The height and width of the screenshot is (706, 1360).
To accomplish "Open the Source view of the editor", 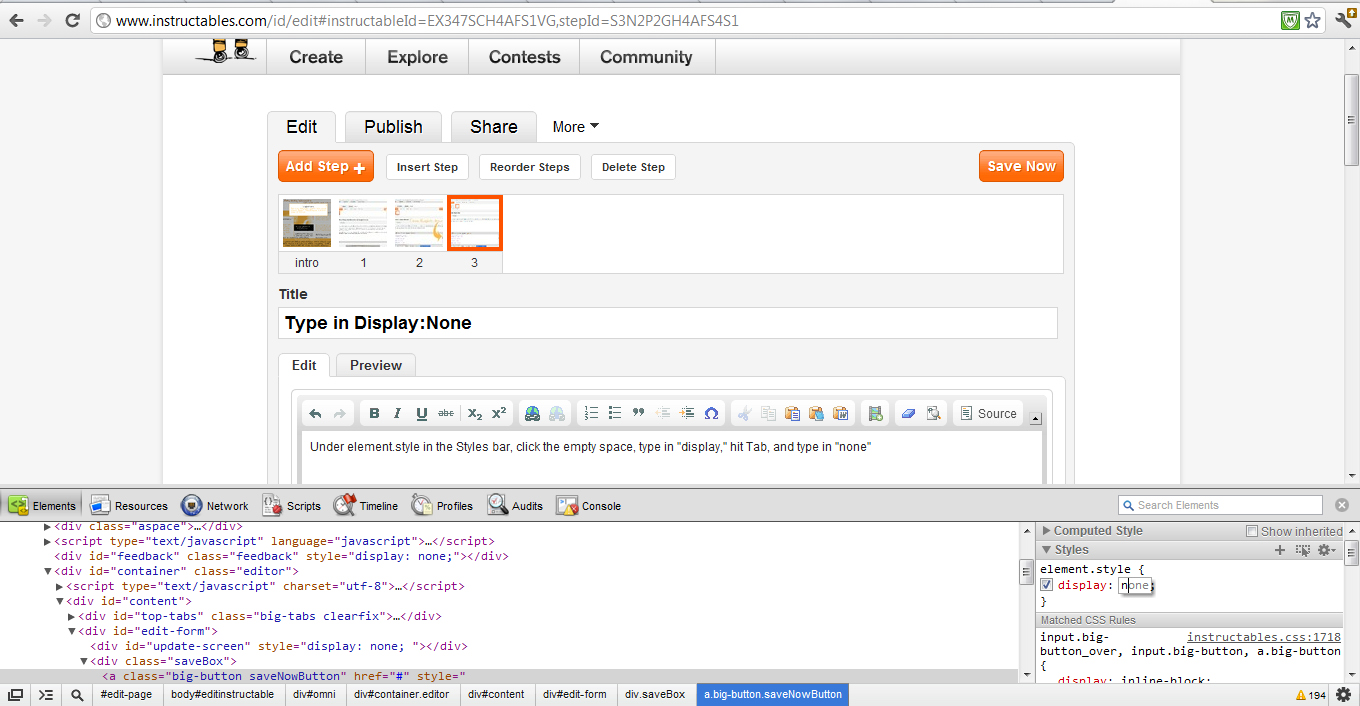I will pyautogui.click(x=987, y=412).
